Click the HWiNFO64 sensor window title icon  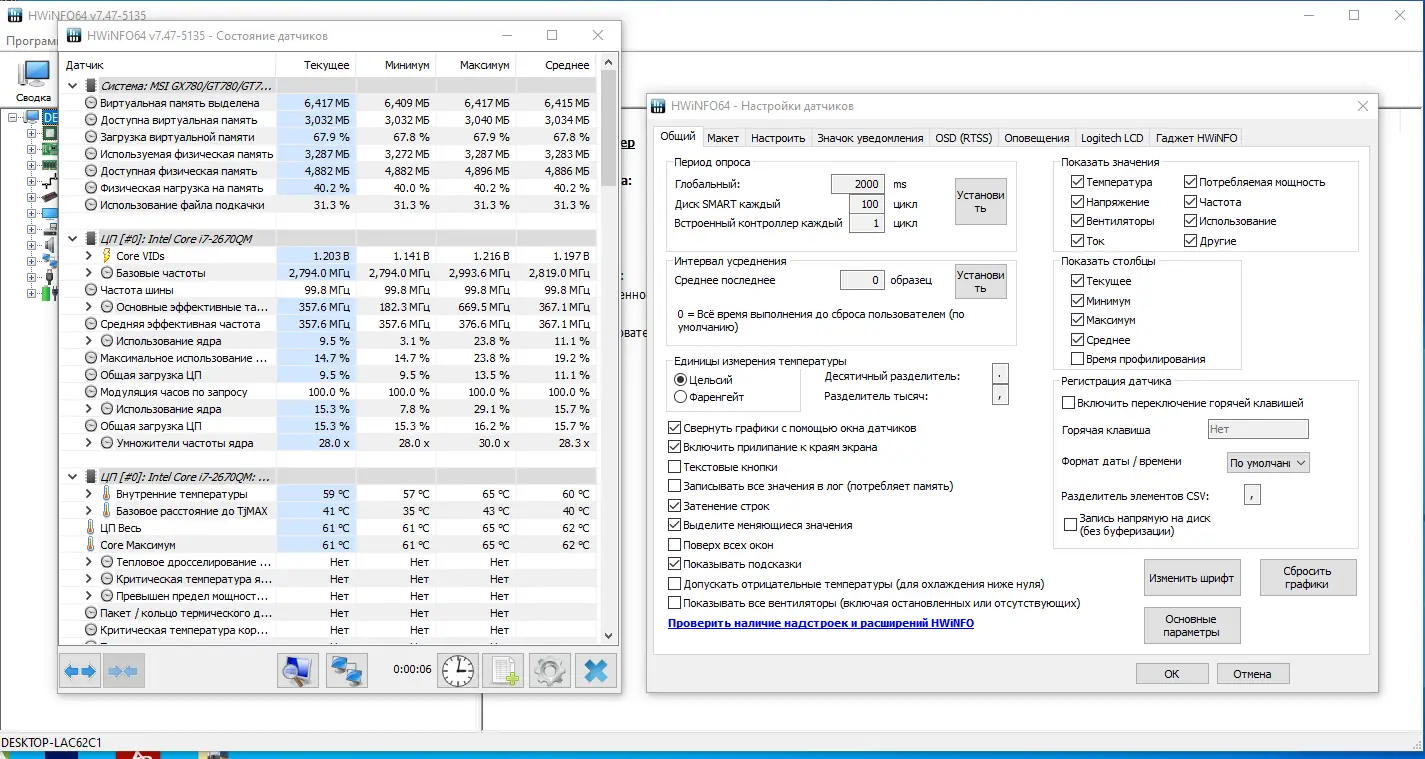[x=74, y=35]
